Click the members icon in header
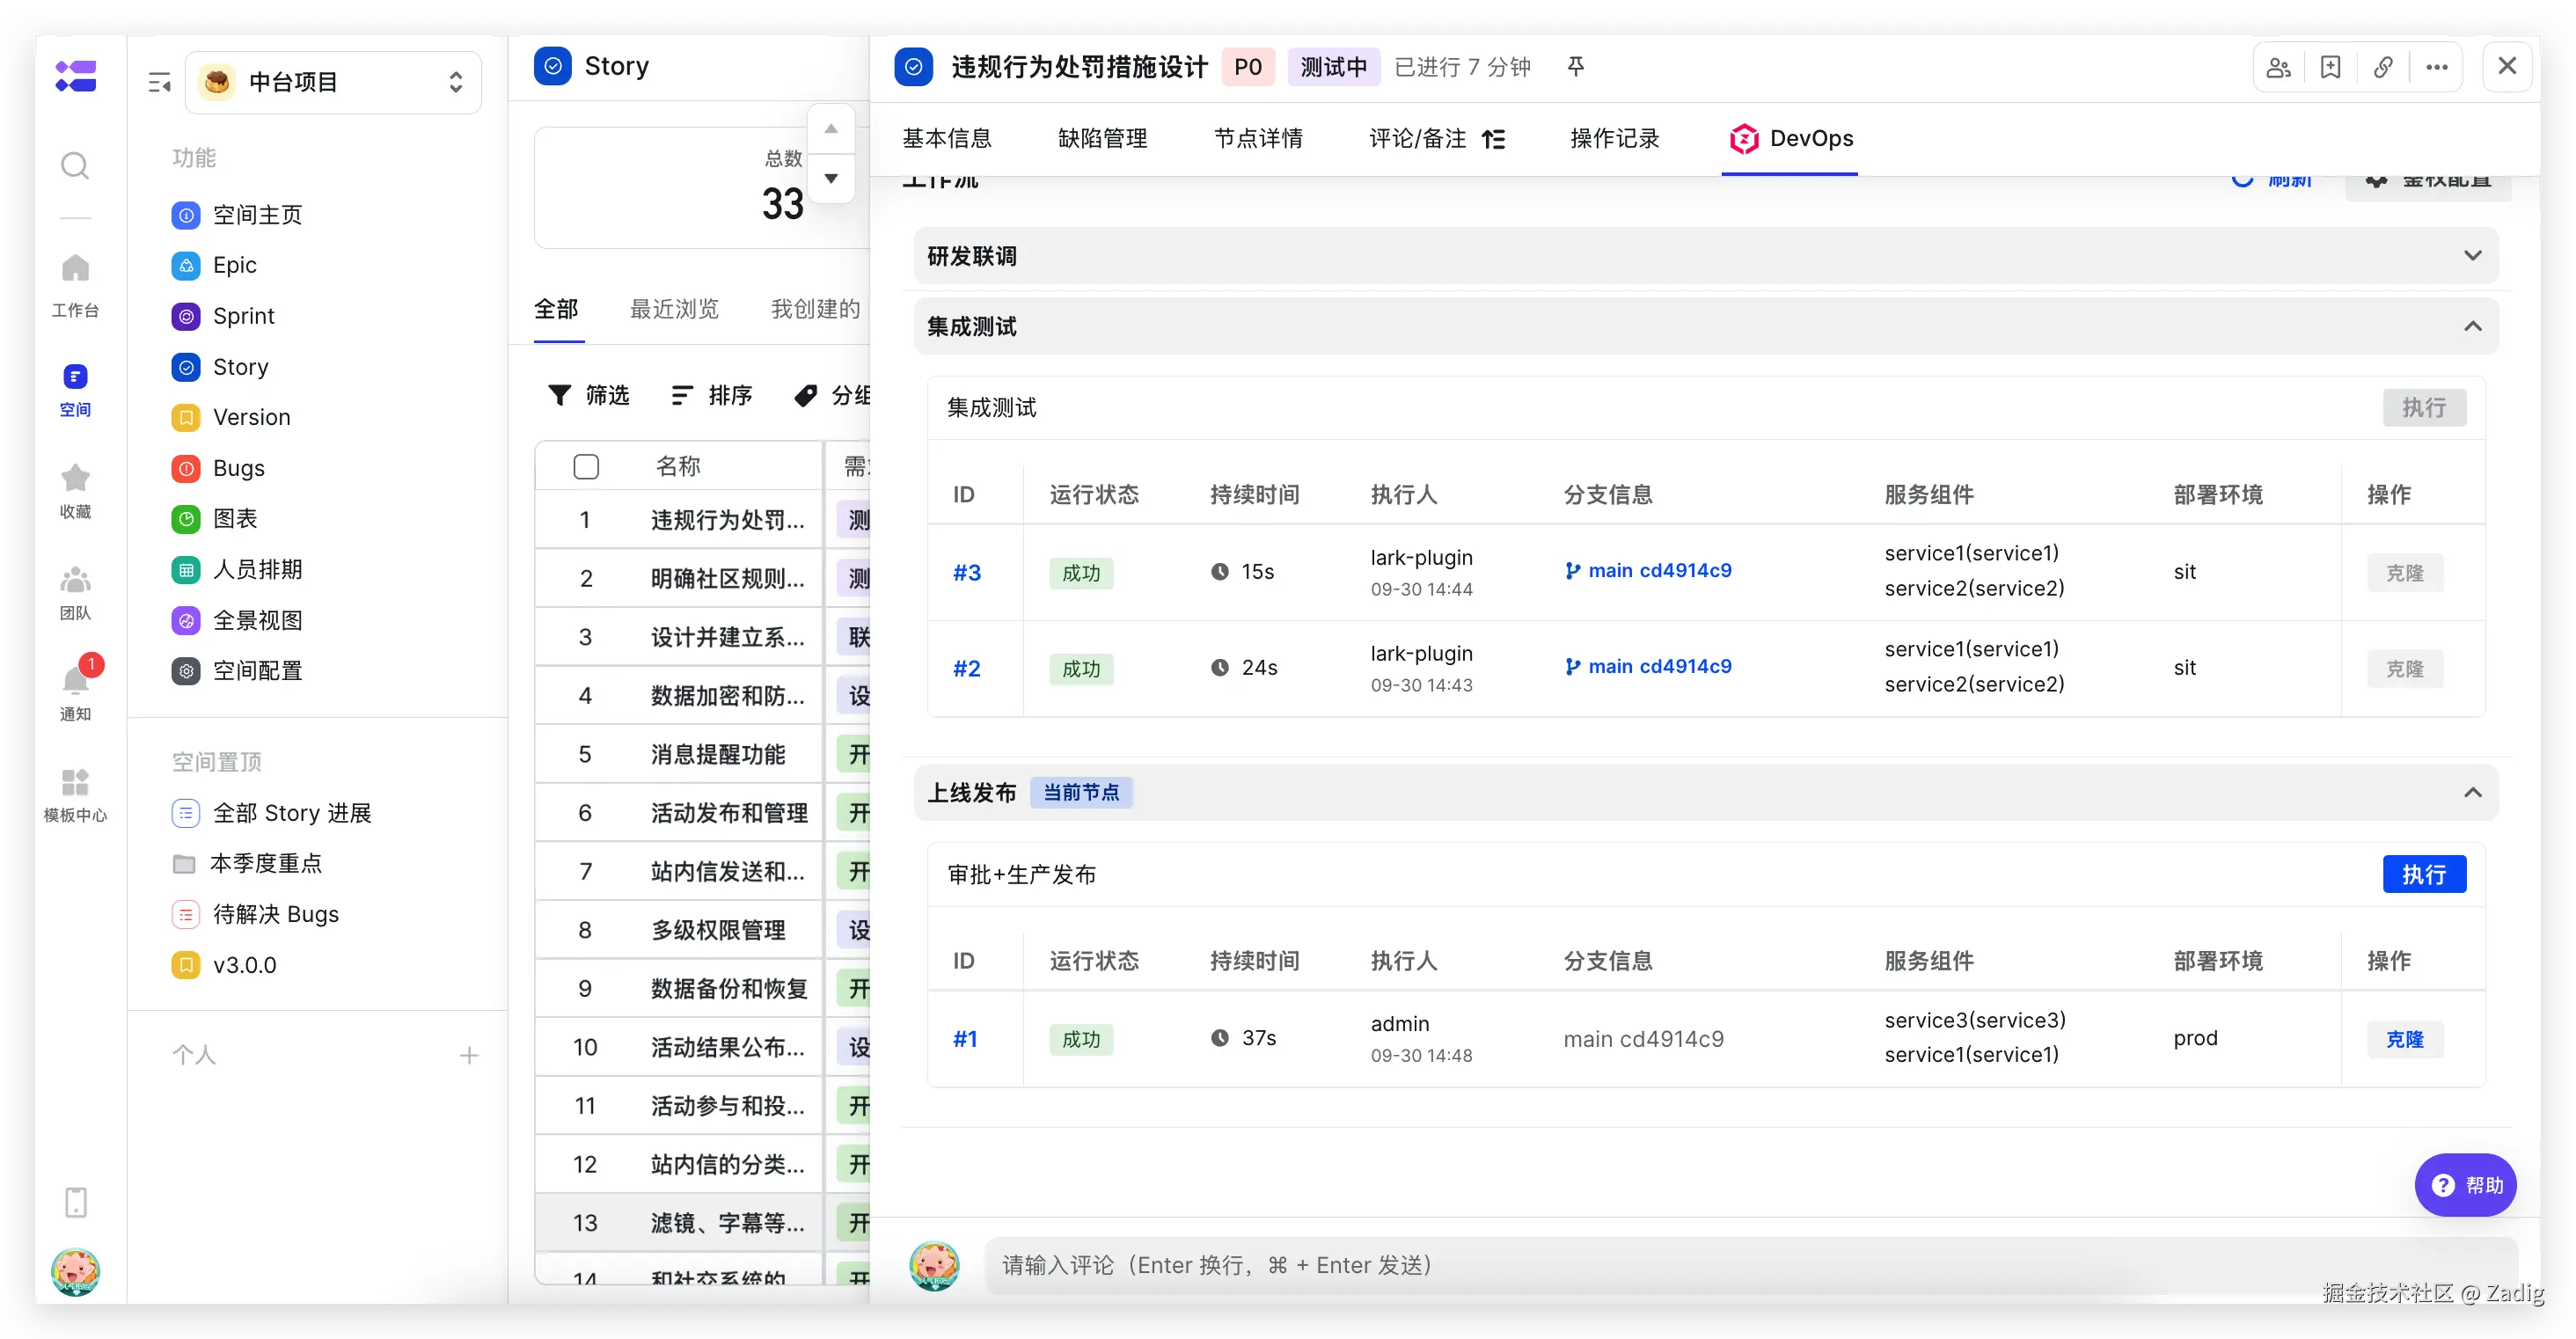 2279,67
